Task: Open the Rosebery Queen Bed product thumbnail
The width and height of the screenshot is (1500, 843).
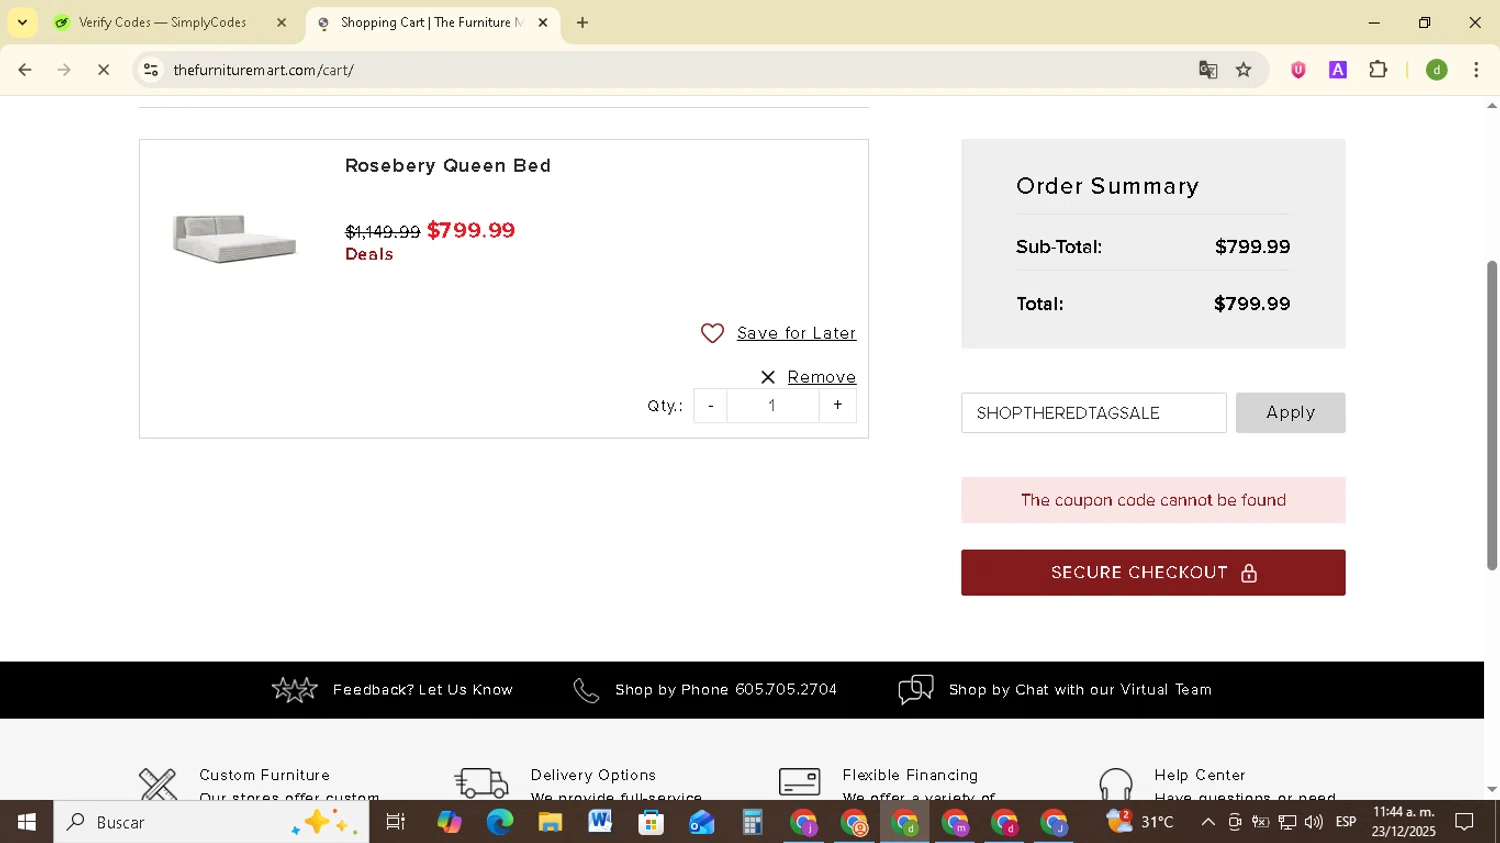Action: click(x=235, y=238)
